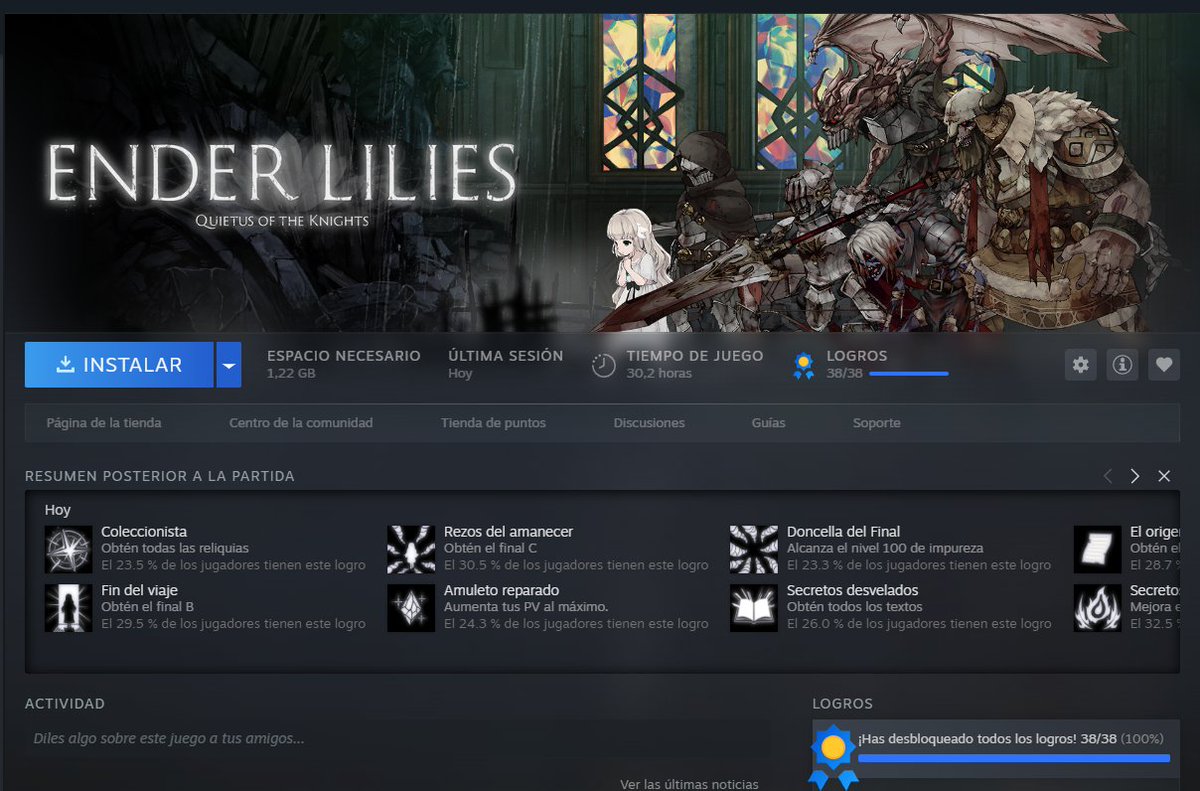Screen dimensions: 1200x791
Task: Click the Doncella del Final title
Action: pyautogui.click(x=843, y=532)
